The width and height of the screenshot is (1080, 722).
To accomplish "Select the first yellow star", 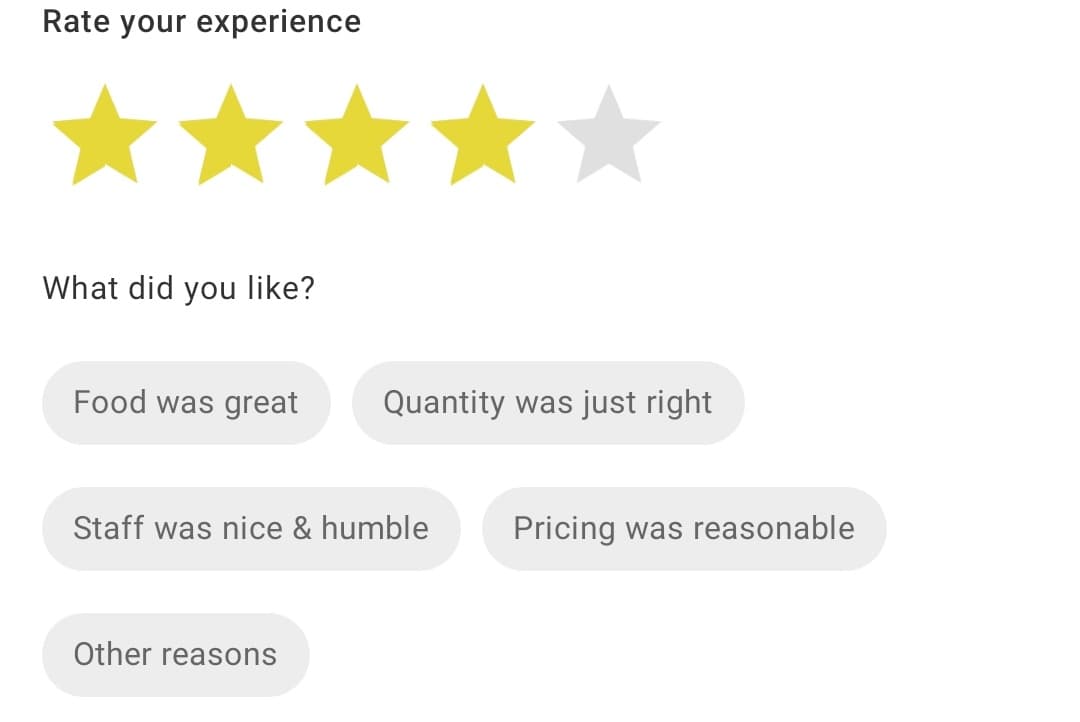I will 105,136.
